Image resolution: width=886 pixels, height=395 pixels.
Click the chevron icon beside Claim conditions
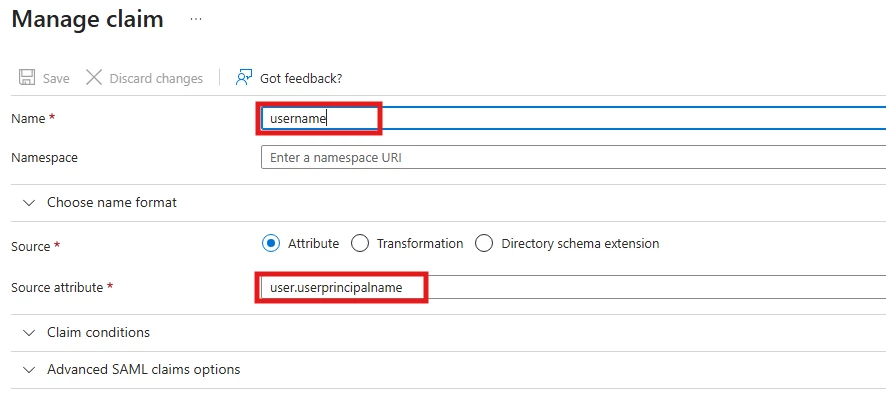click(x=29, y=333)
